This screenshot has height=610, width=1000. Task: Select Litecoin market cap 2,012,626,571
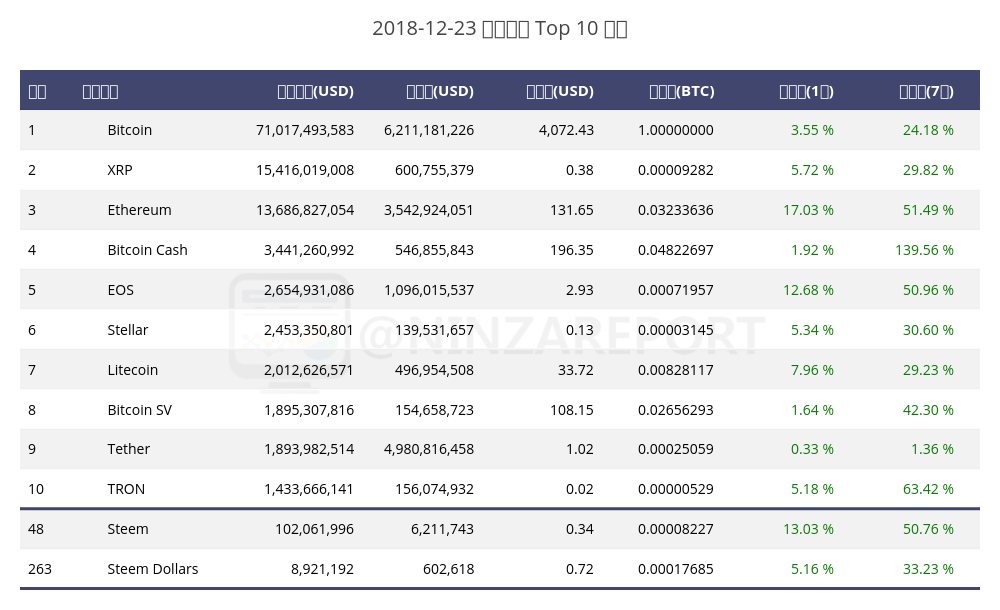pyautogui.click(x=309, y=370)
